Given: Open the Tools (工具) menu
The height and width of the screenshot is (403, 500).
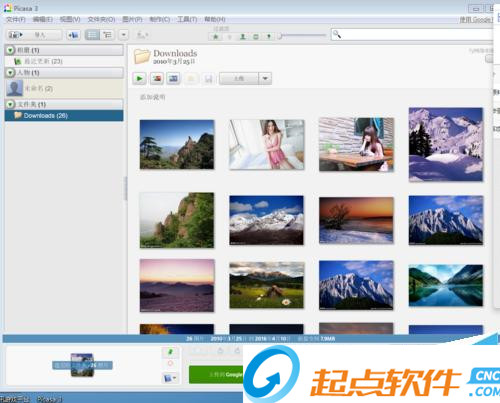Looking at the screenshot, I should [x=187, y=19].
